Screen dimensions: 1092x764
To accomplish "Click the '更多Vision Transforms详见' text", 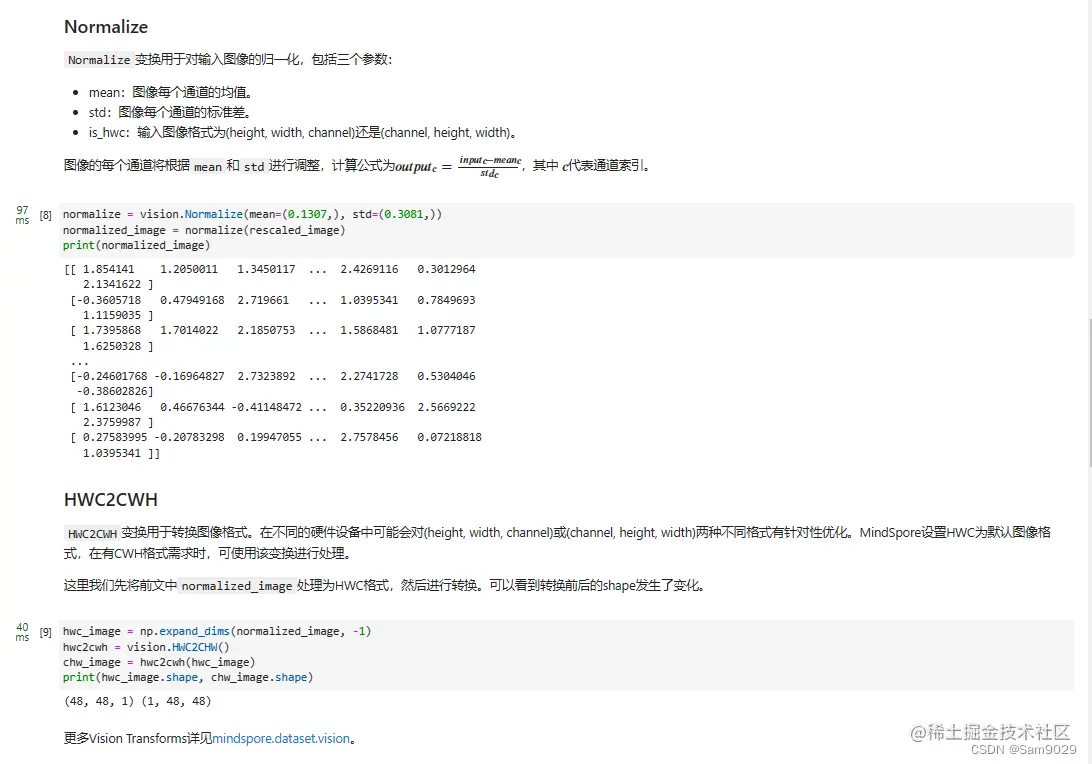I will point(138,738).
